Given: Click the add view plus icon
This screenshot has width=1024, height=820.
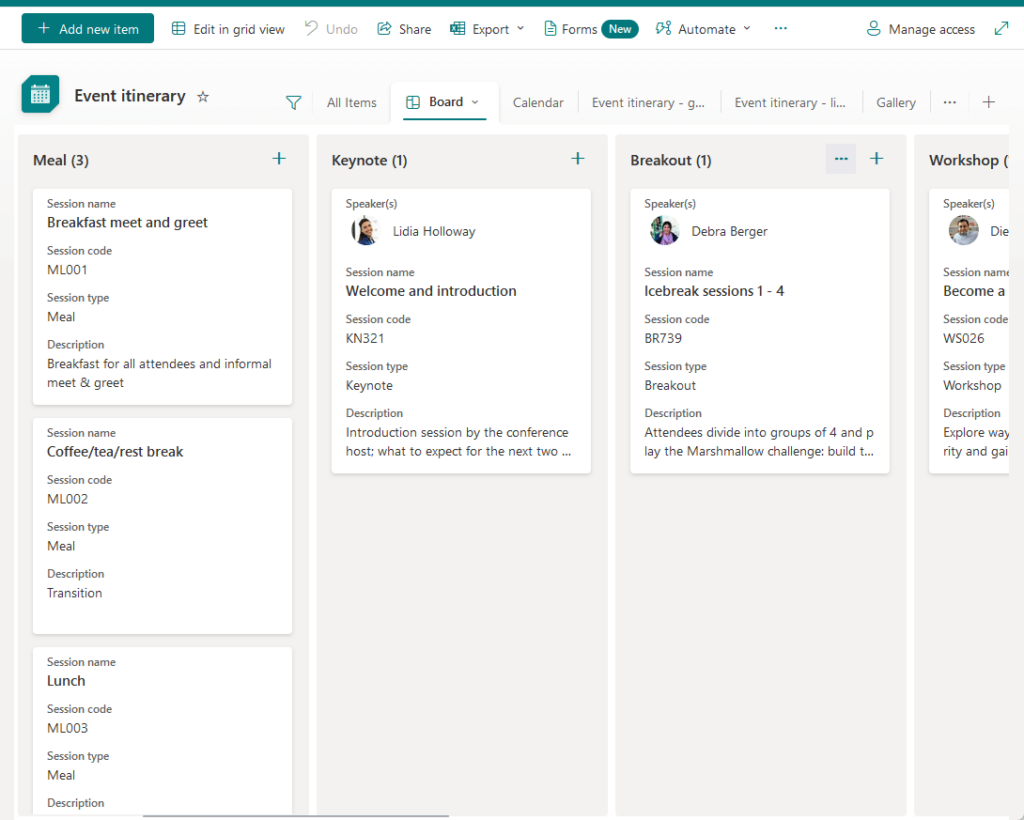Looking at the screenshot, I should click(x=989, y=102).
